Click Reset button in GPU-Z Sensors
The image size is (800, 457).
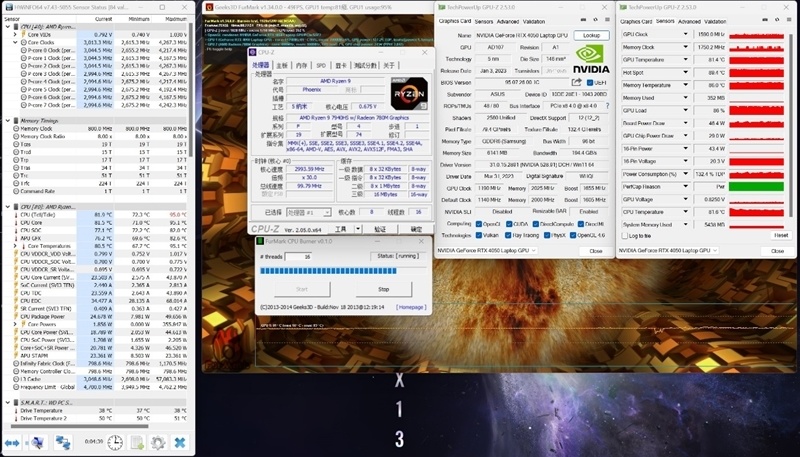(x=781, y=236)
